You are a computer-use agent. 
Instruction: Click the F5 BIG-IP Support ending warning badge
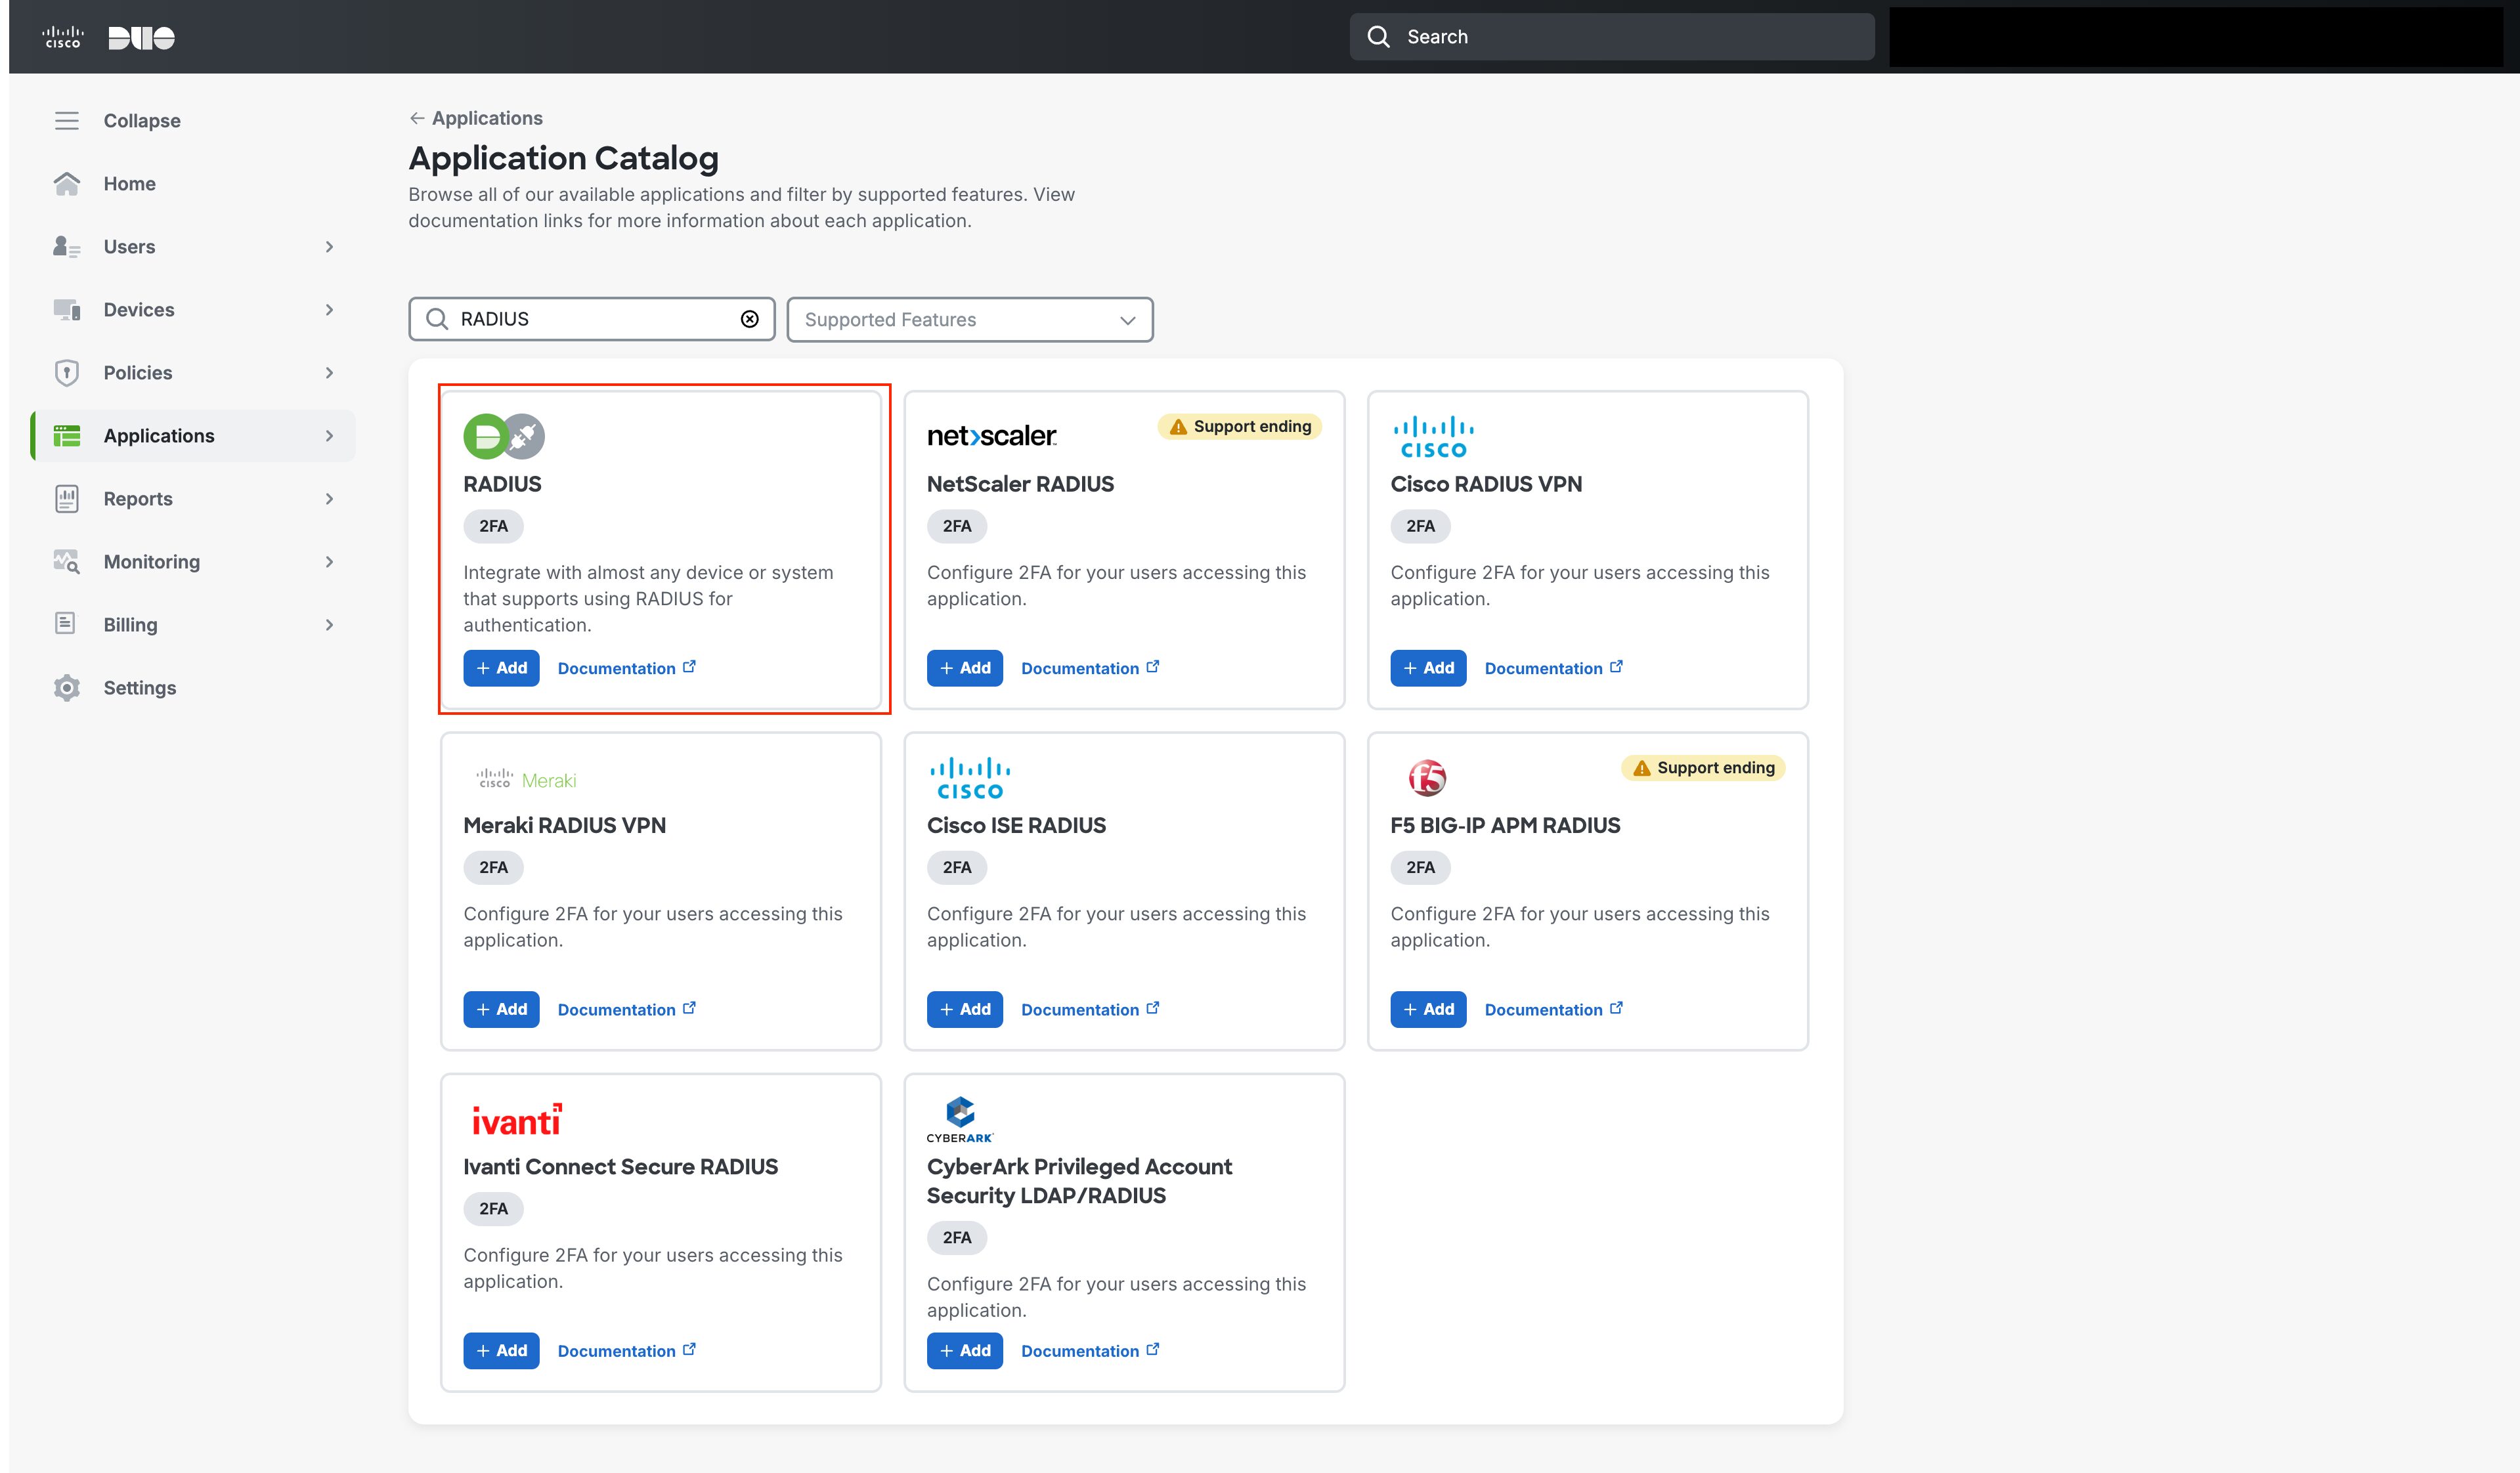click(1703, 768)
